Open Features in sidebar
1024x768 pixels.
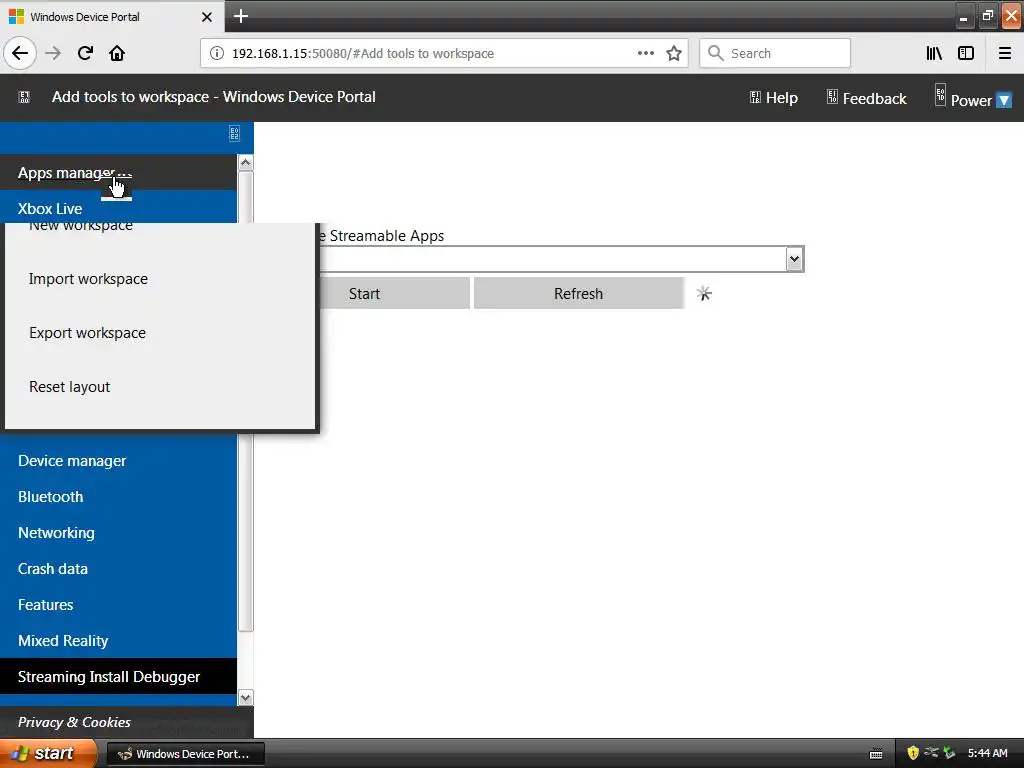point(118,604)
